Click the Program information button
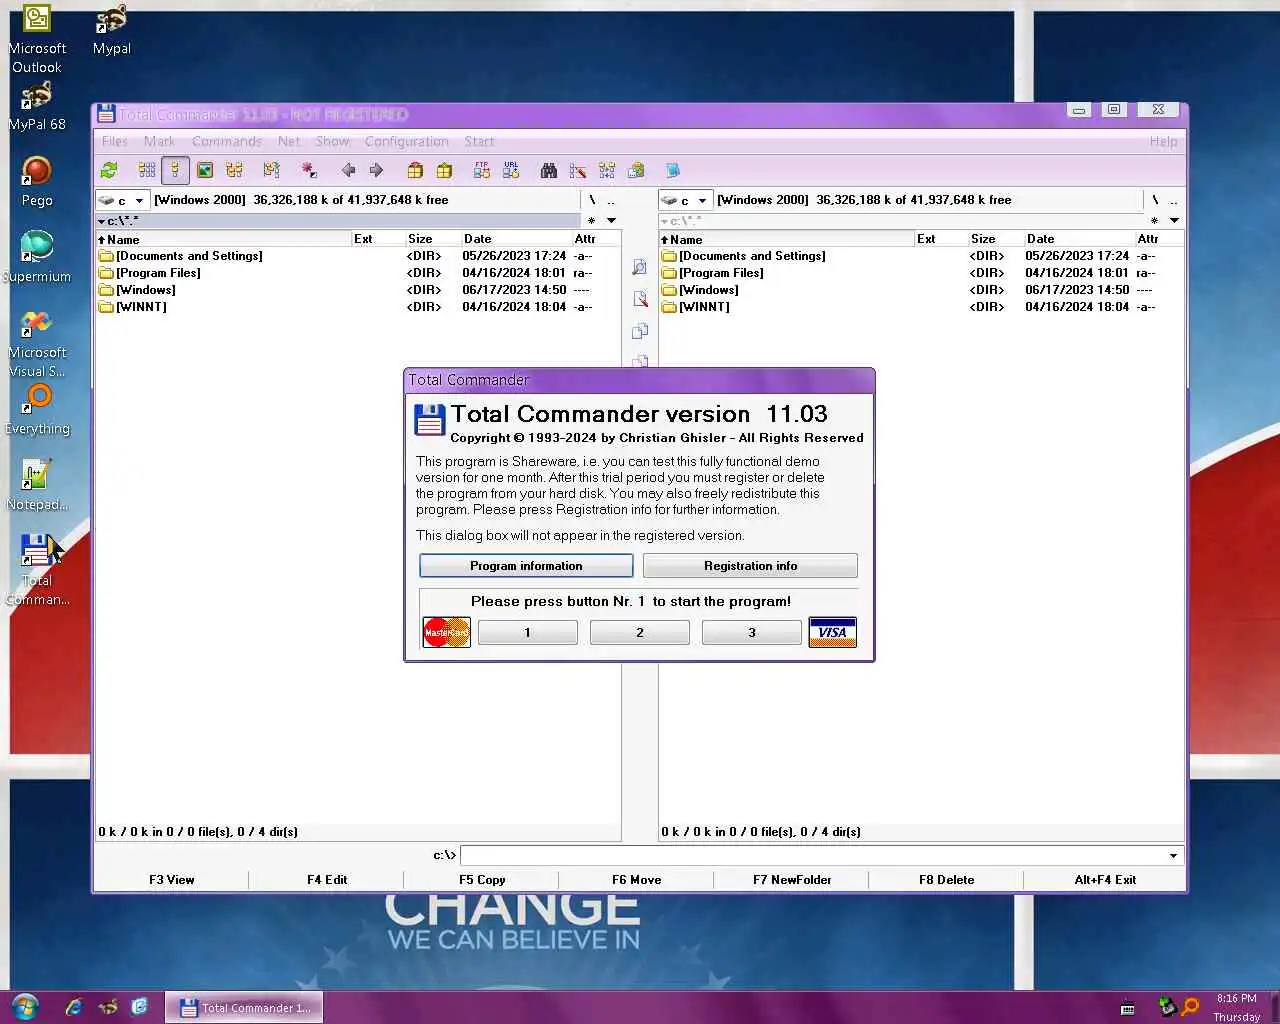 coord(526,566)
